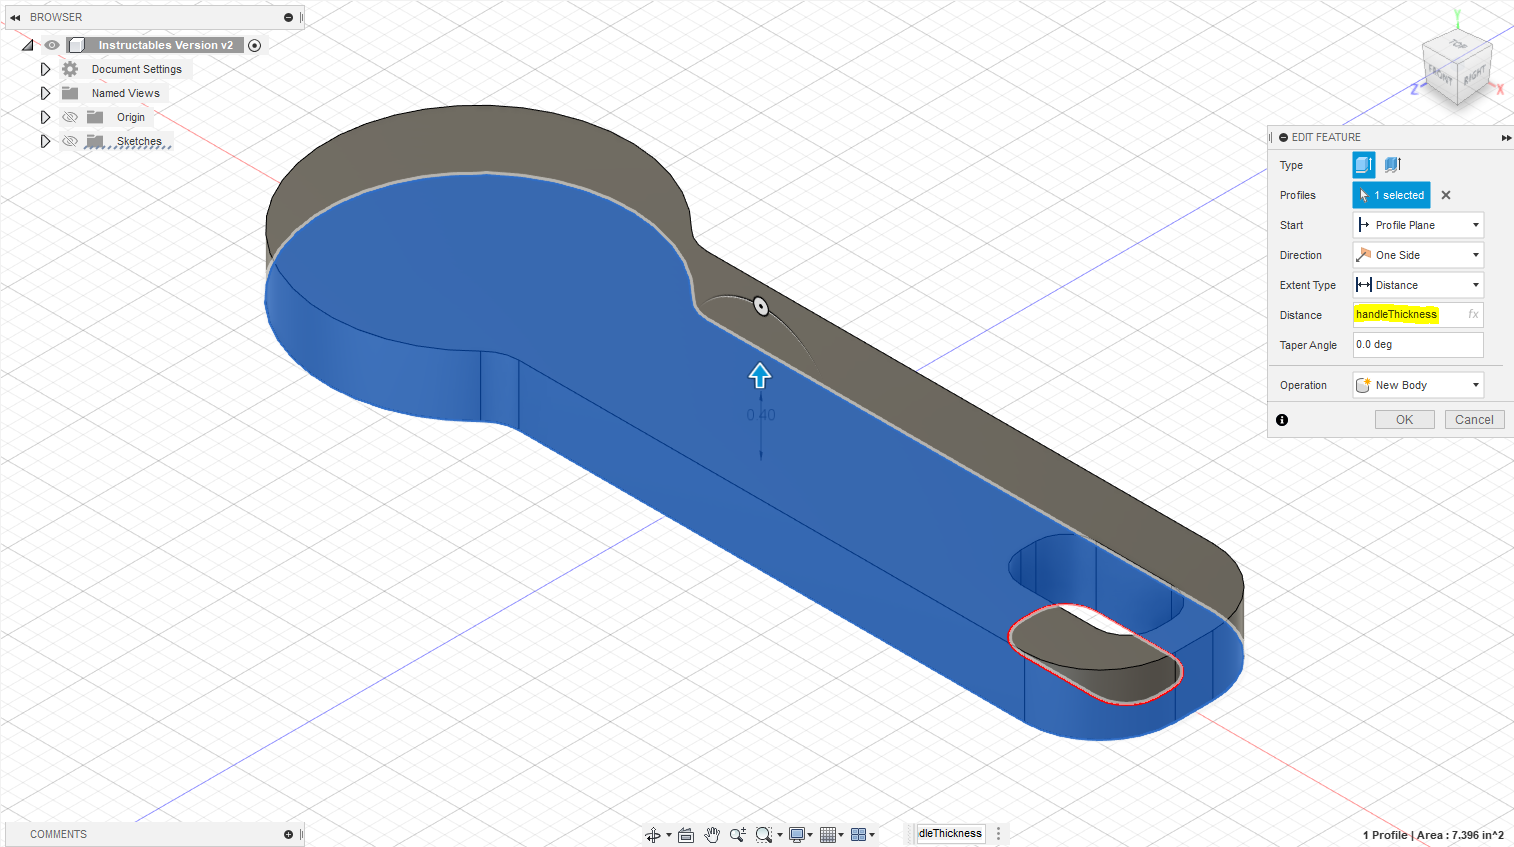The width and height of the screenshot is (1514, 847).
Task: Select the Pan tool
Action: coord(712,833)
